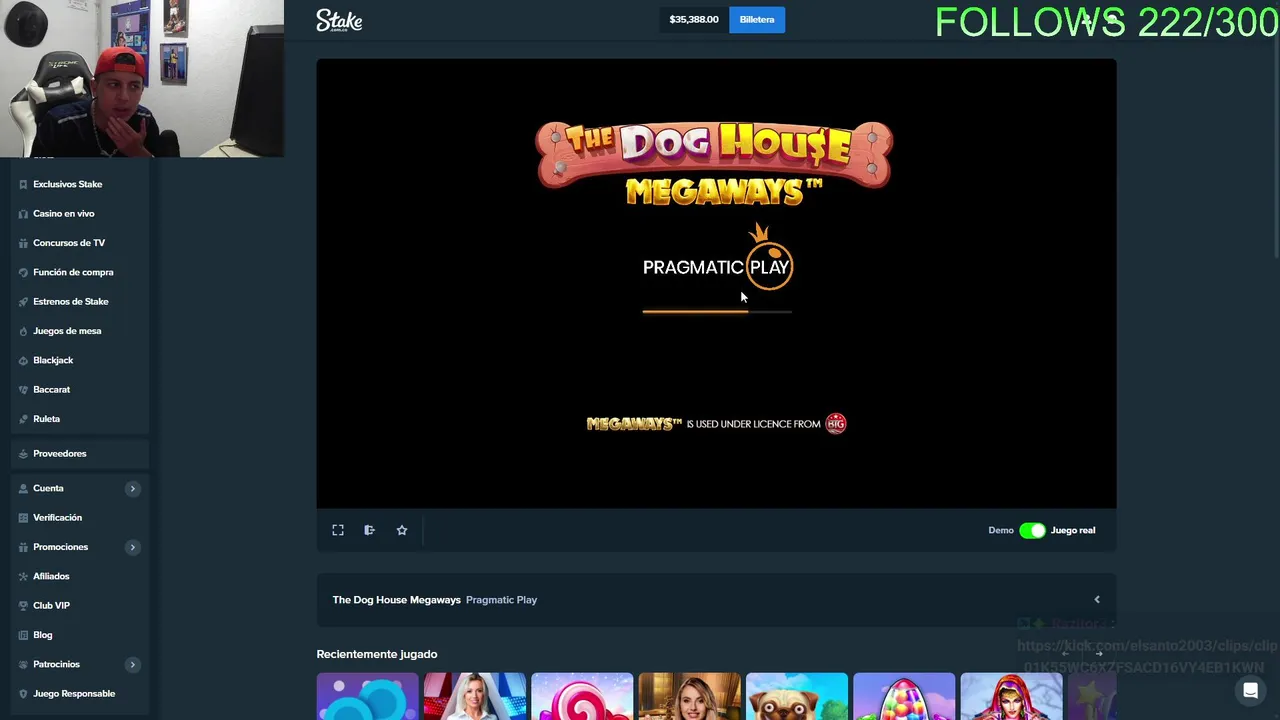The width and height of the screenshot is (1280, 720).
Task: Click Recientemente jugado heading
Action: tap(377, 654)
